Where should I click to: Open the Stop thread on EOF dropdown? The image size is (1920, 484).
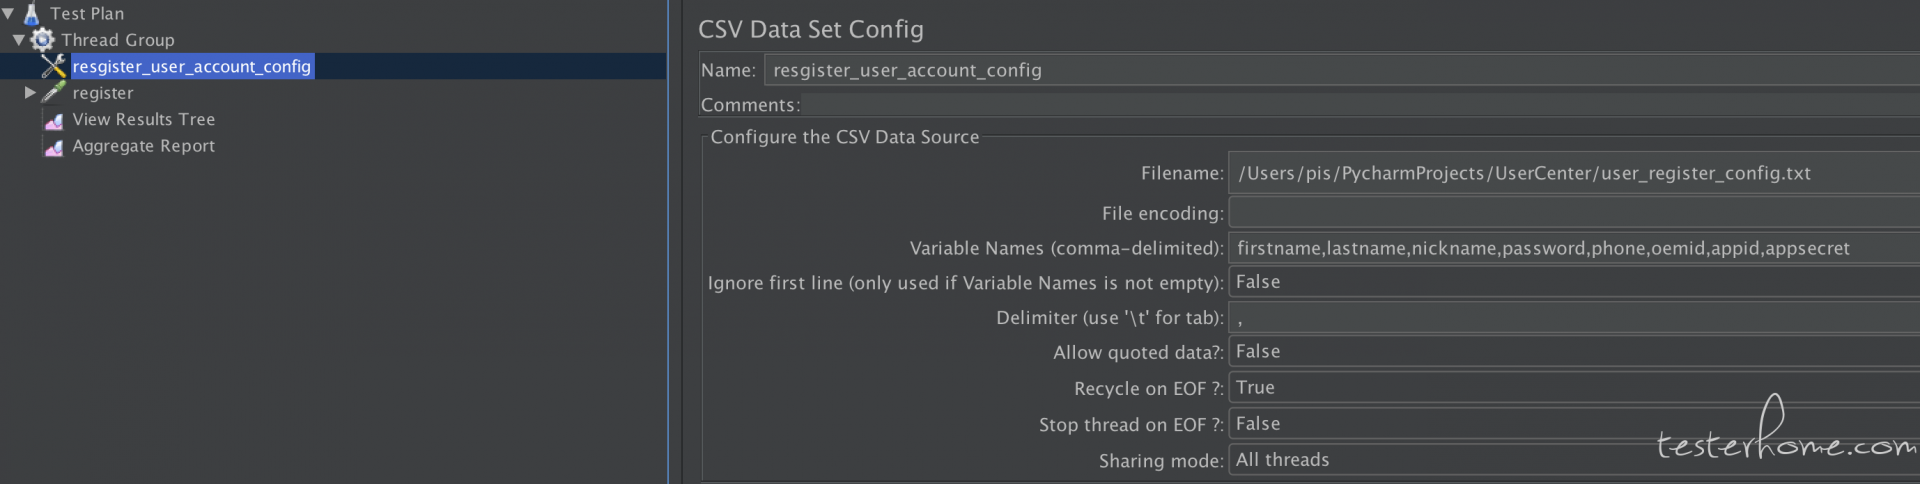point(1574,424)
